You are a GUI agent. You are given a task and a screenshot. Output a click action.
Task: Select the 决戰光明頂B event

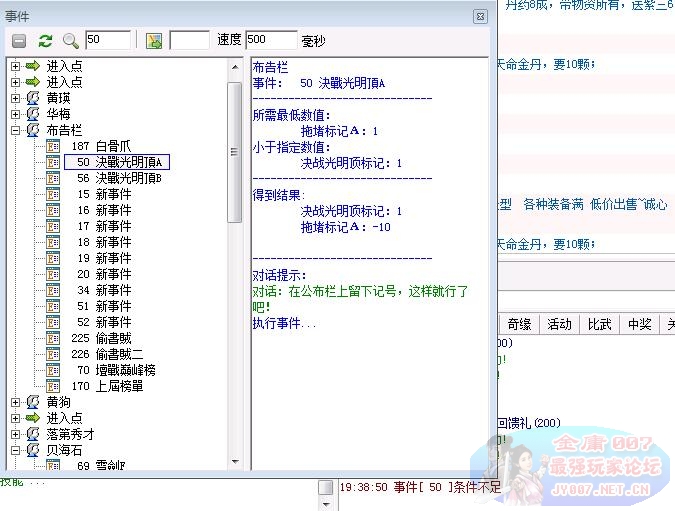pos(128,178)
